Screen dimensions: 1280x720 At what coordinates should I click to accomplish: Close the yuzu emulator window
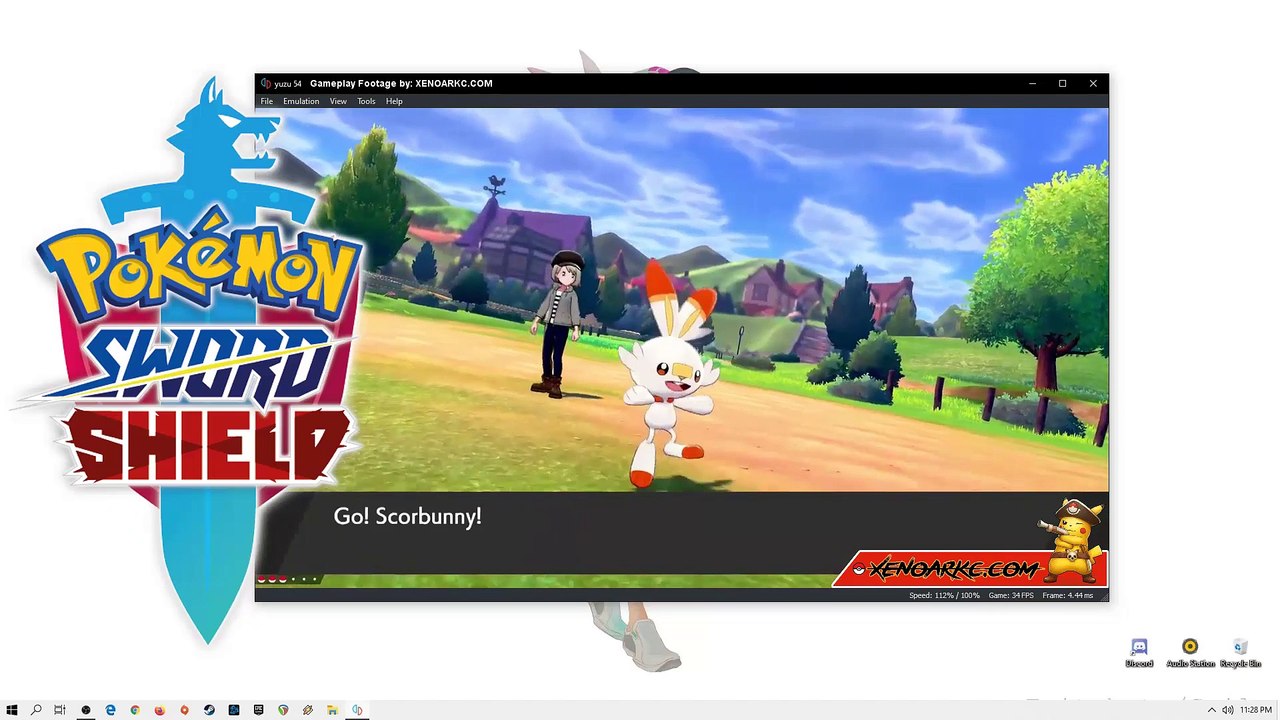tap(1093, 84)
